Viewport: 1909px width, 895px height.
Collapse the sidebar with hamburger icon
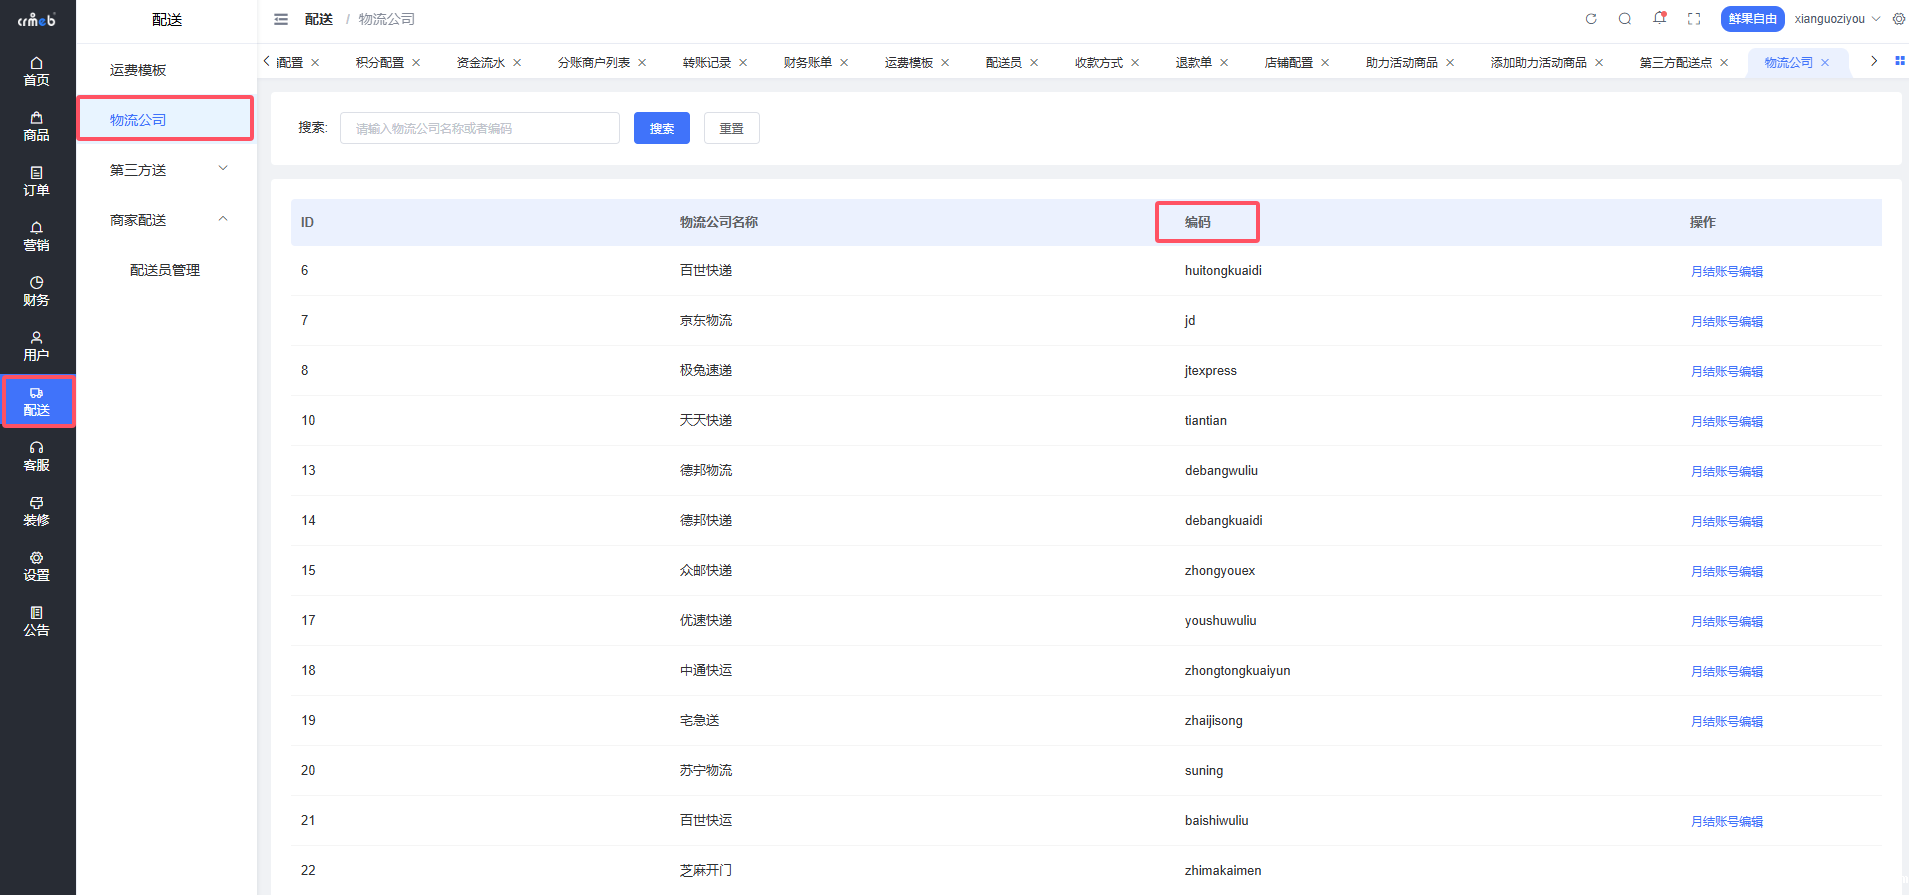coord(281,19)
